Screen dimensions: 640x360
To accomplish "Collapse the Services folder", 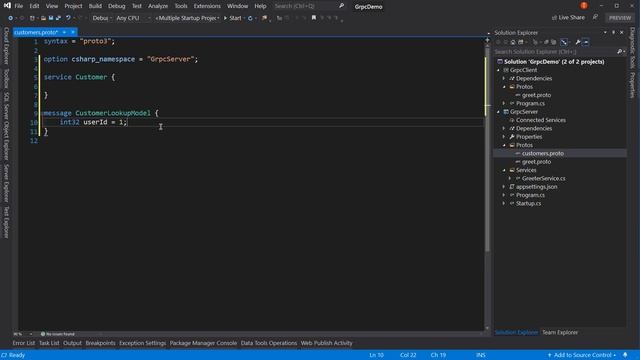I will [504, 170].
